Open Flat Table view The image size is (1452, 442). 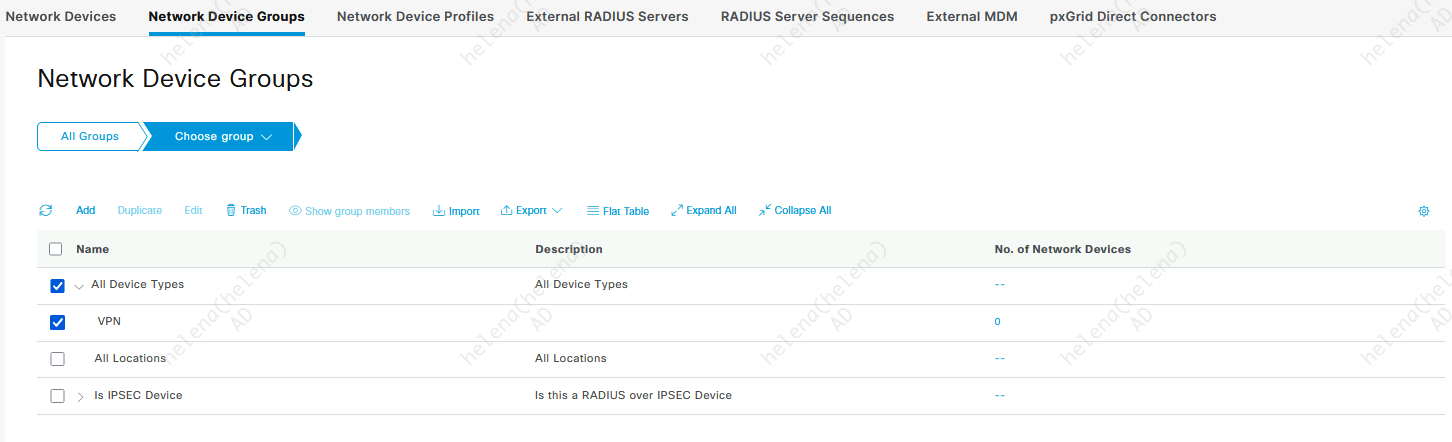617,211
